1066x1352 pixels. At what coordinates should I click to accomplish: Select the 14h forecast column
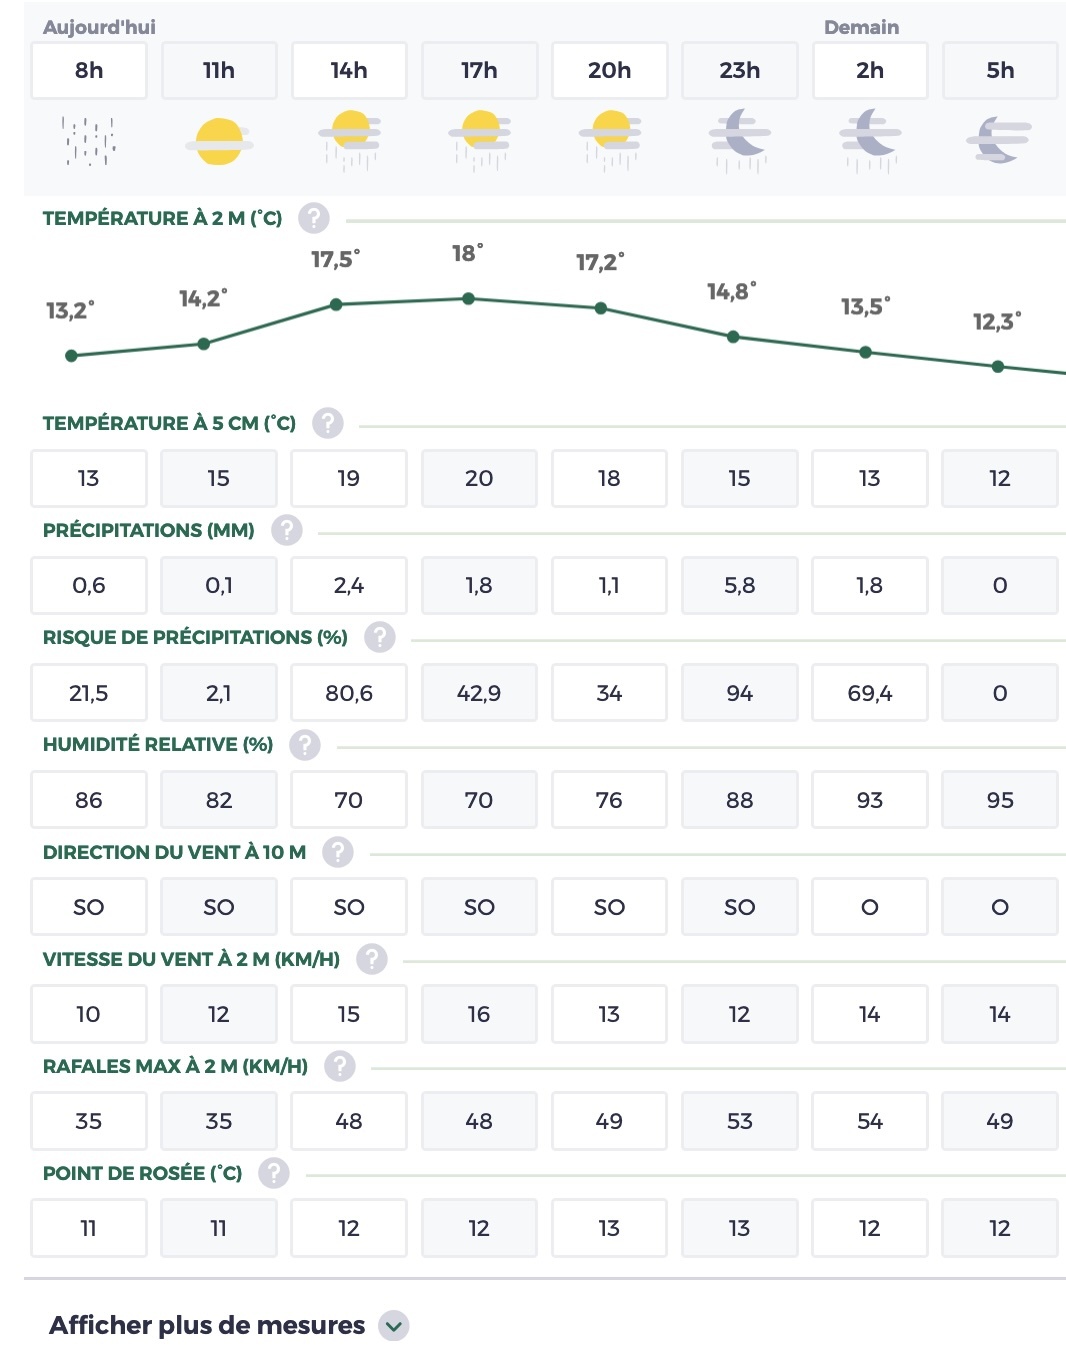[x=349, y=70]
